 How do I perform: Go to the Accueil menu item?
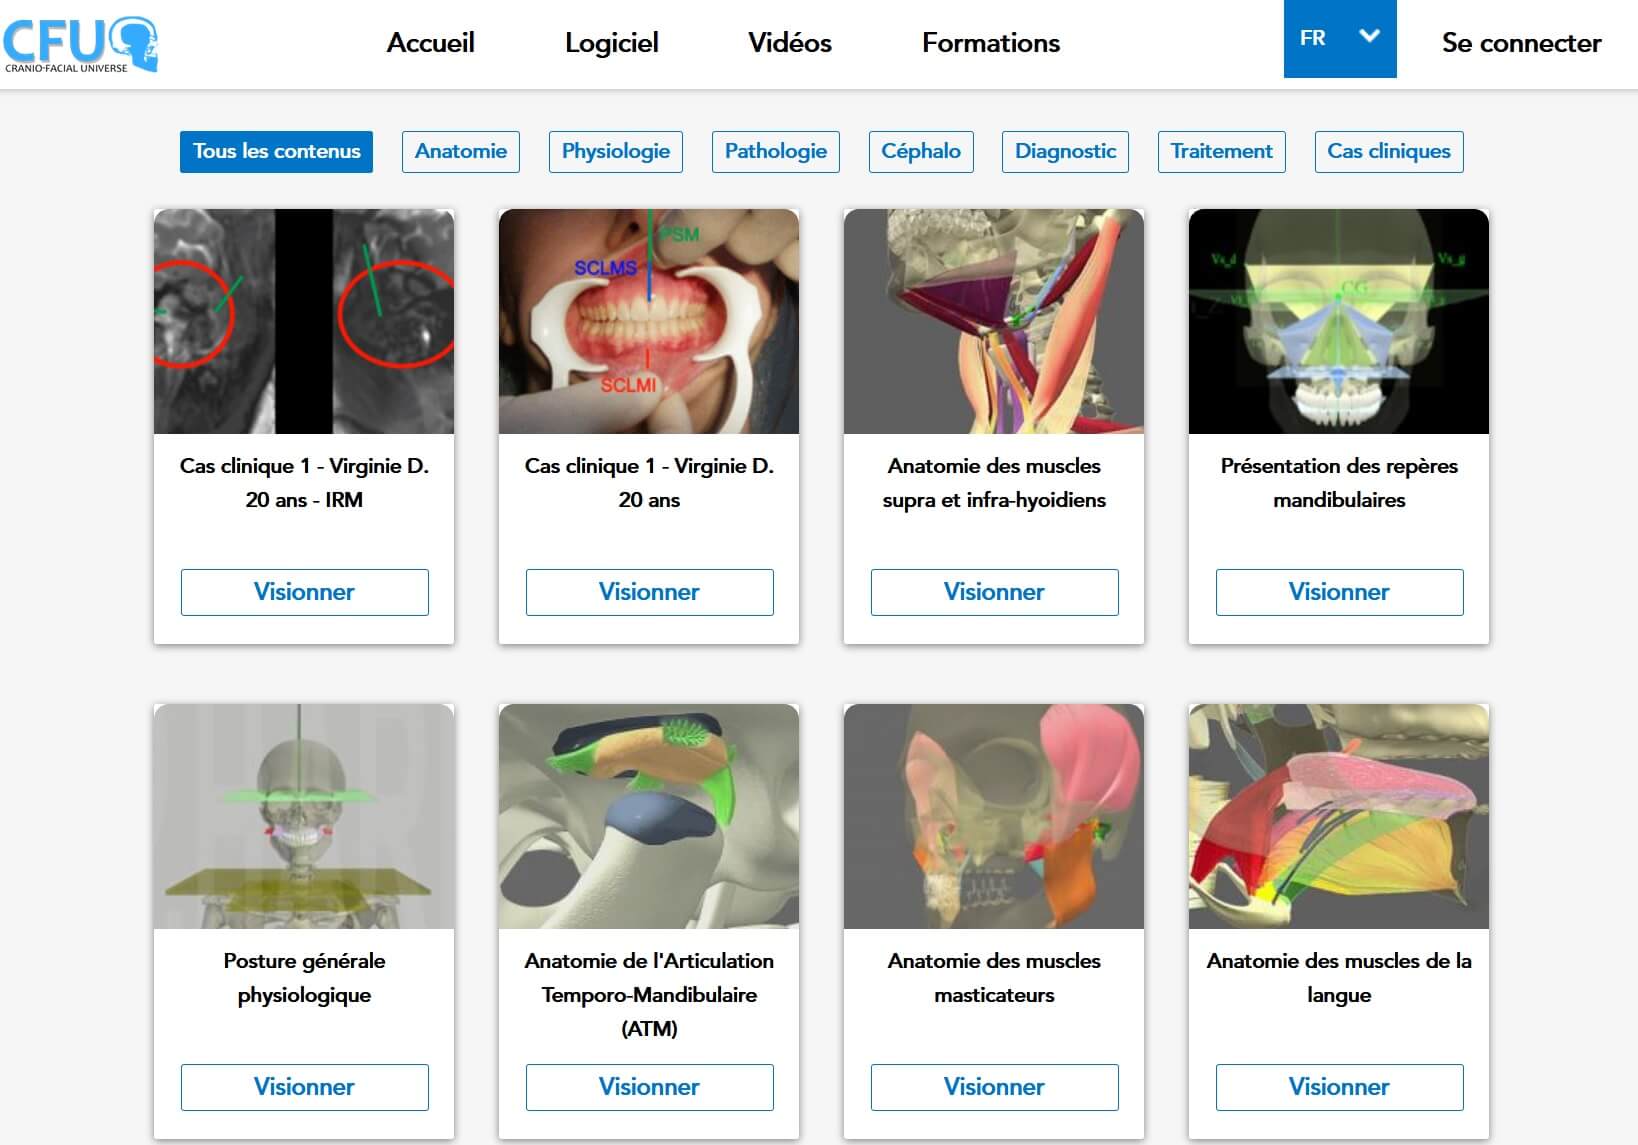(431, 43)
